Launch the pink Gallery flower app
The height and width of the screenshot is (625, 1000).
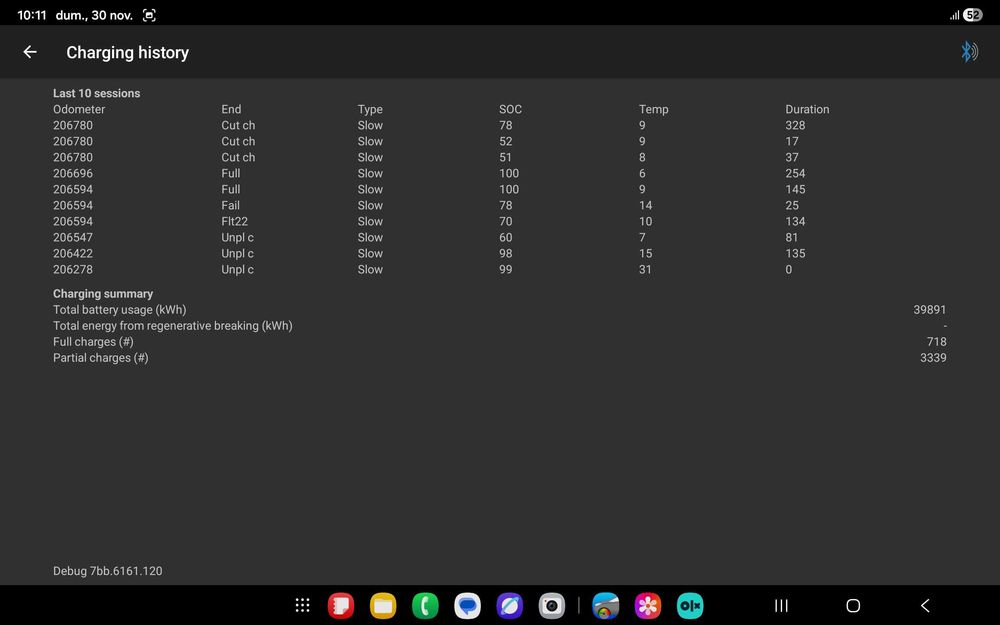[647, 605]
